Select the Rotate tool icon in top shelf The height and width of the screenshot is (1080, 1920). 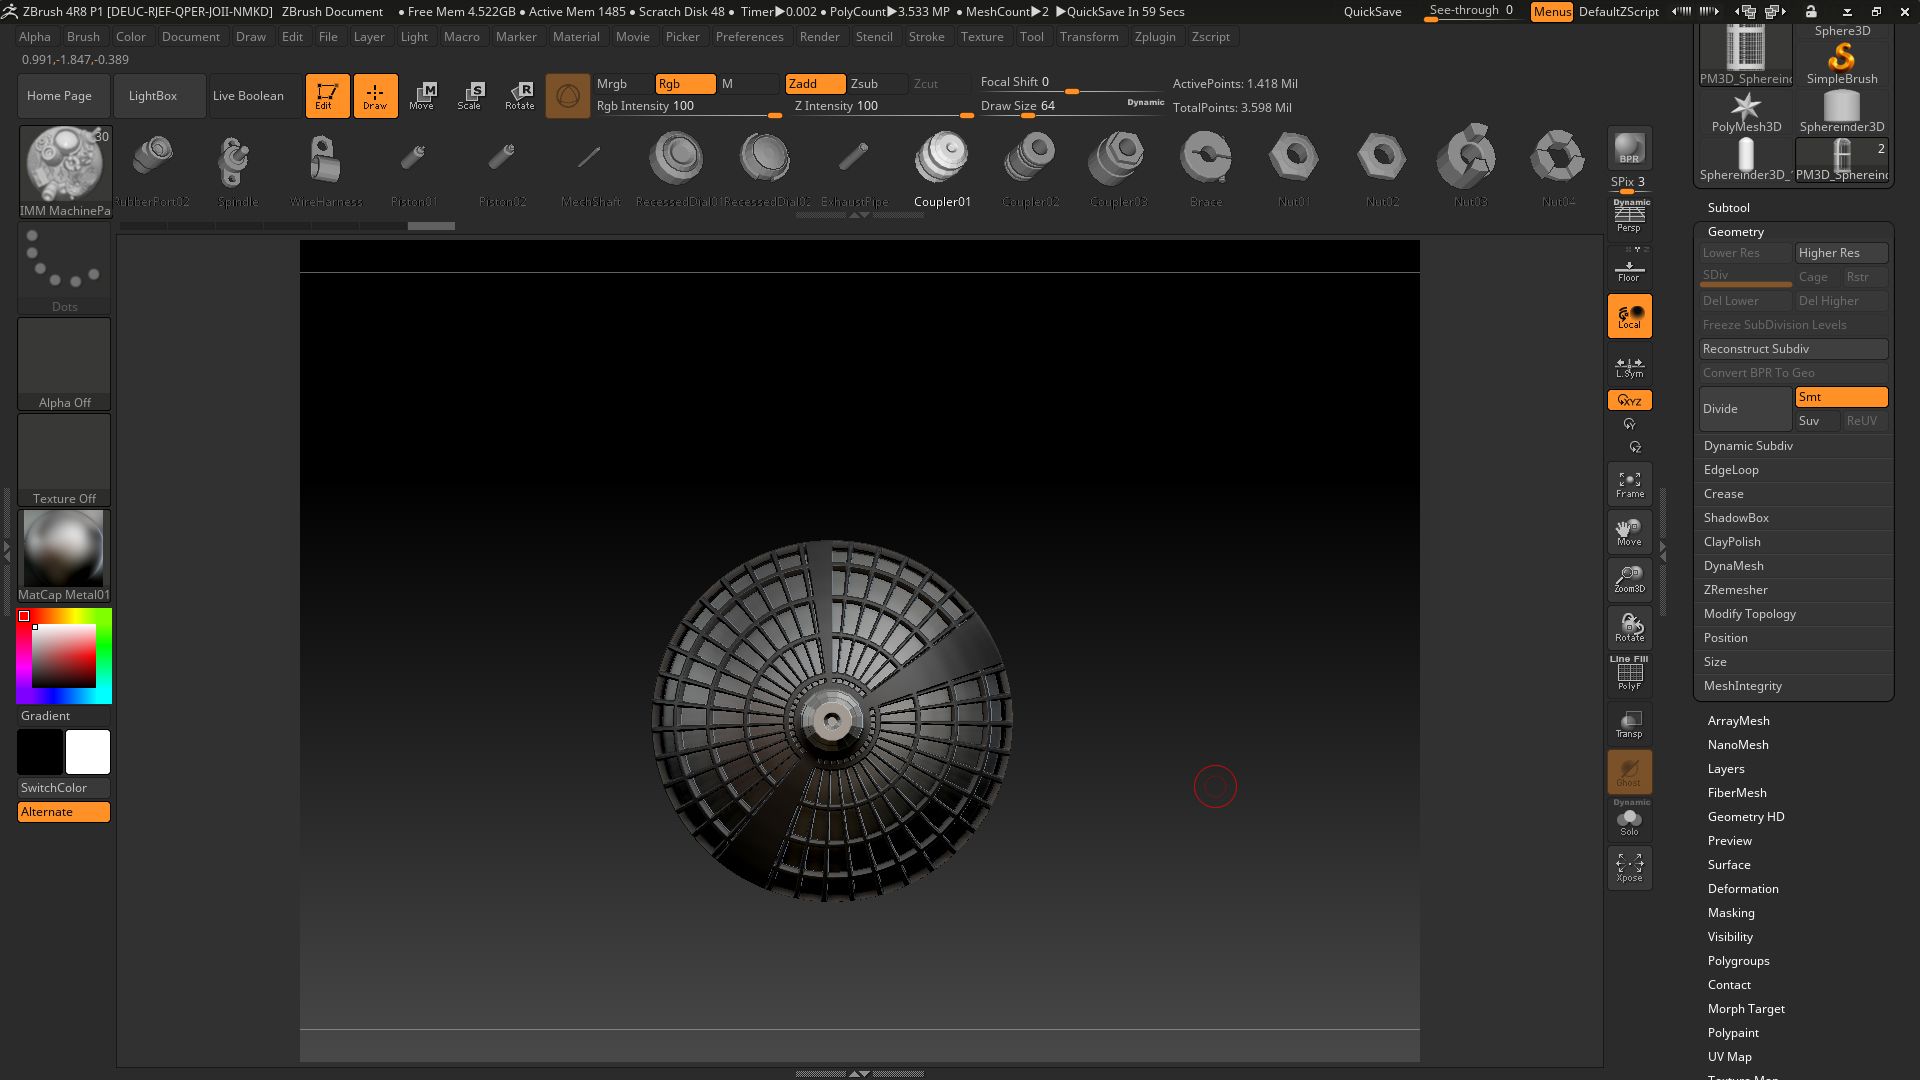[x=519, y=96]
